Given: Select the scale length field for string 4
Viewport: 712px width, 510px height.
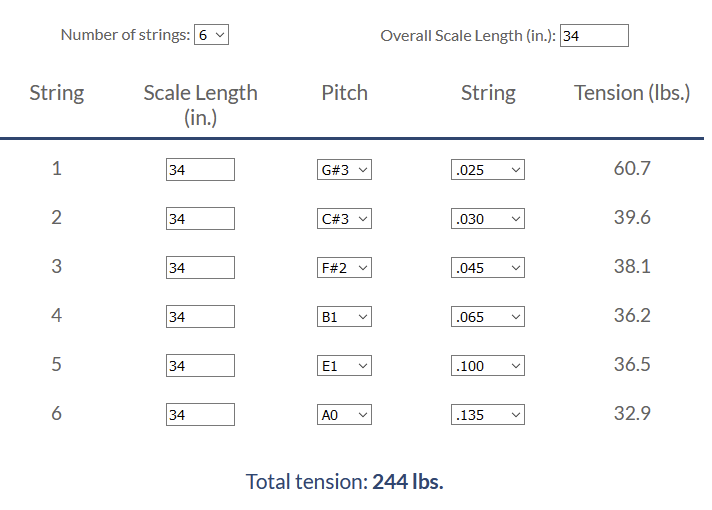Looking at the screenshot, I should pyautogui.click(x=200, y=317).
